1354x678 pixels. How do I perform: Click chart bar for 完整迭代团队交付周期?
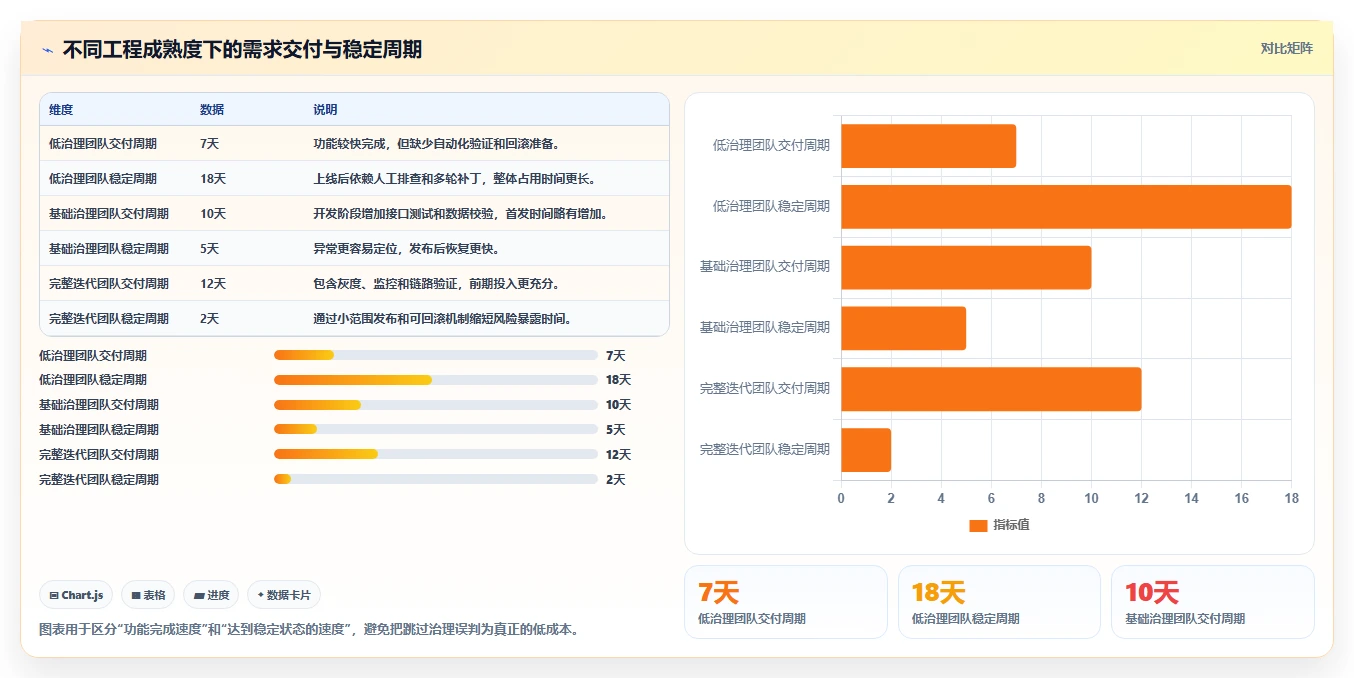click(x=991, y=389)
